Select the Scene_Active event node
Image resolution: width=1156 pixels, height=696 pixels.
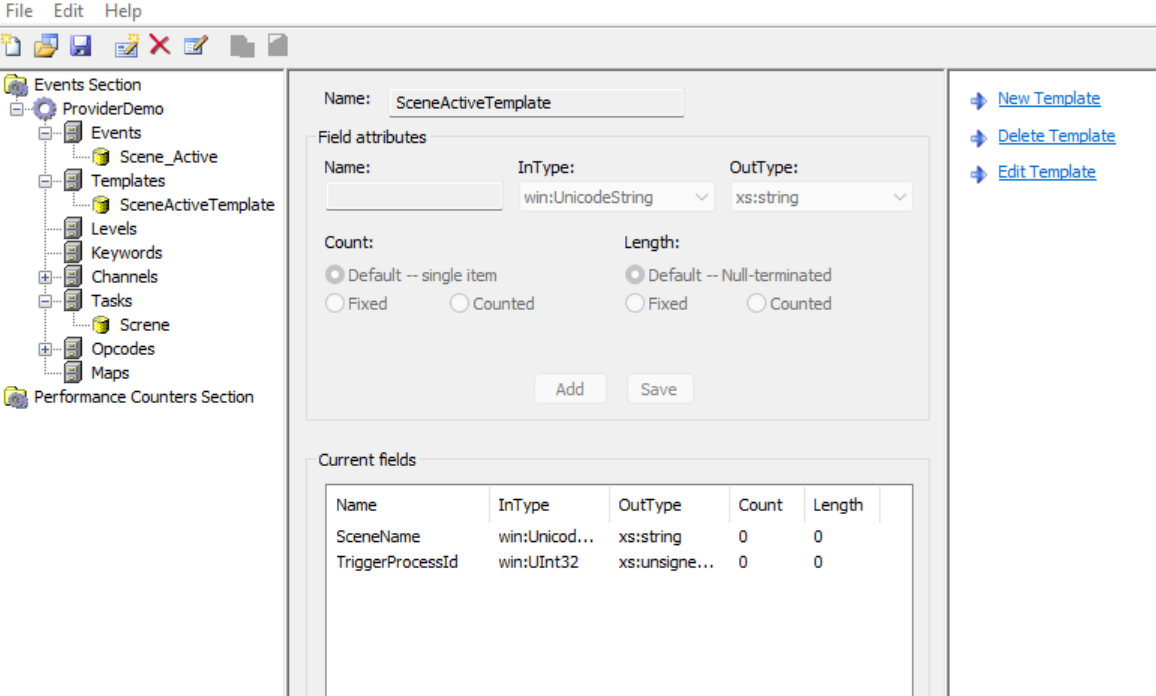click(x=168, y=156)
